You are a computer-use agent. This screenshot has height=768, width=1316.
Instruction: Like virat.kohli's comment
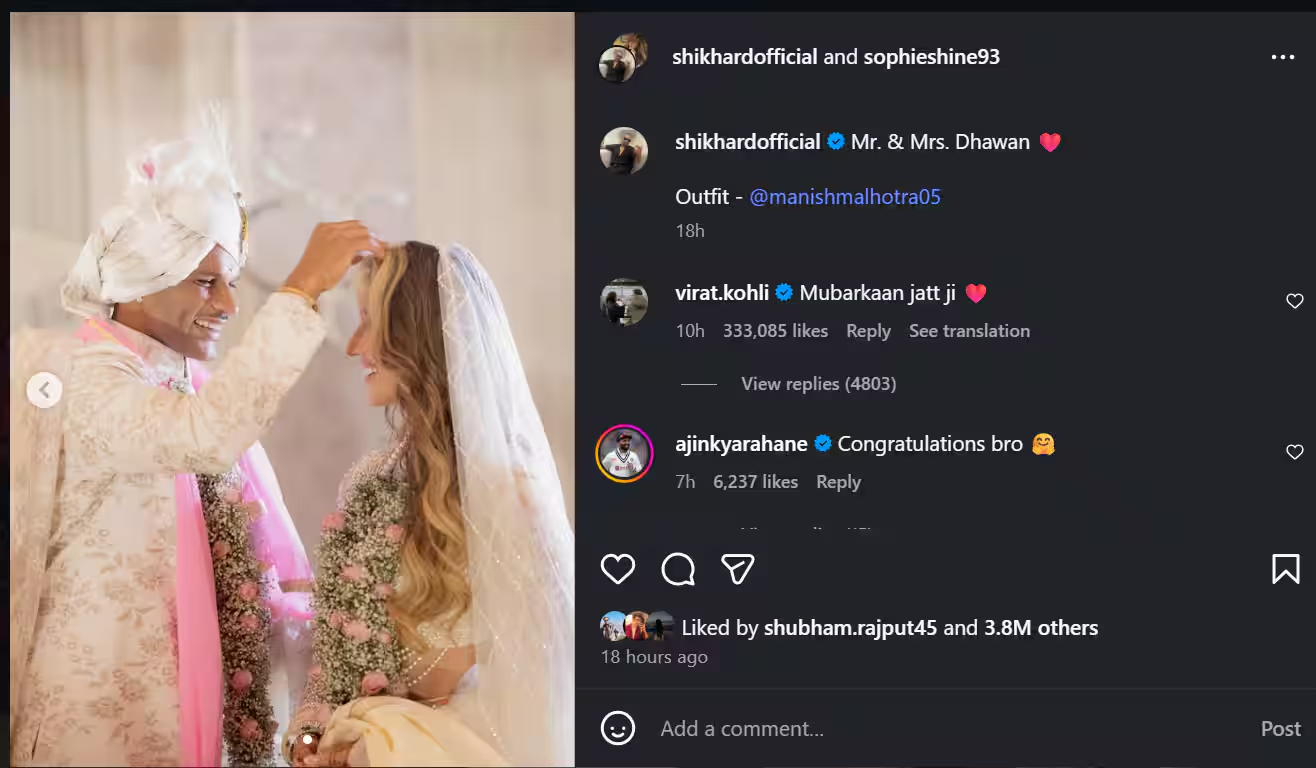tap(1294, 301)
